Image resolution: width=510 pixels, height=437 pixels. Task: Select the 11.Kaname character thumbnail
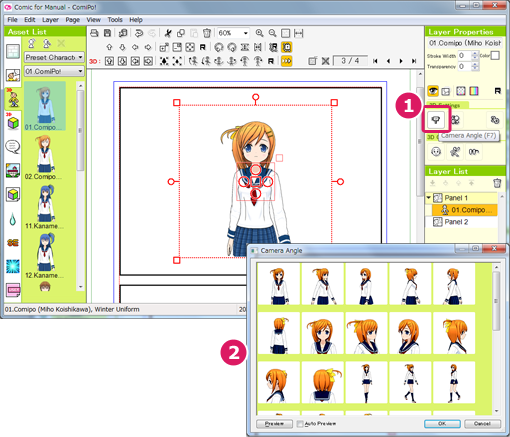[x=44, y=207]
